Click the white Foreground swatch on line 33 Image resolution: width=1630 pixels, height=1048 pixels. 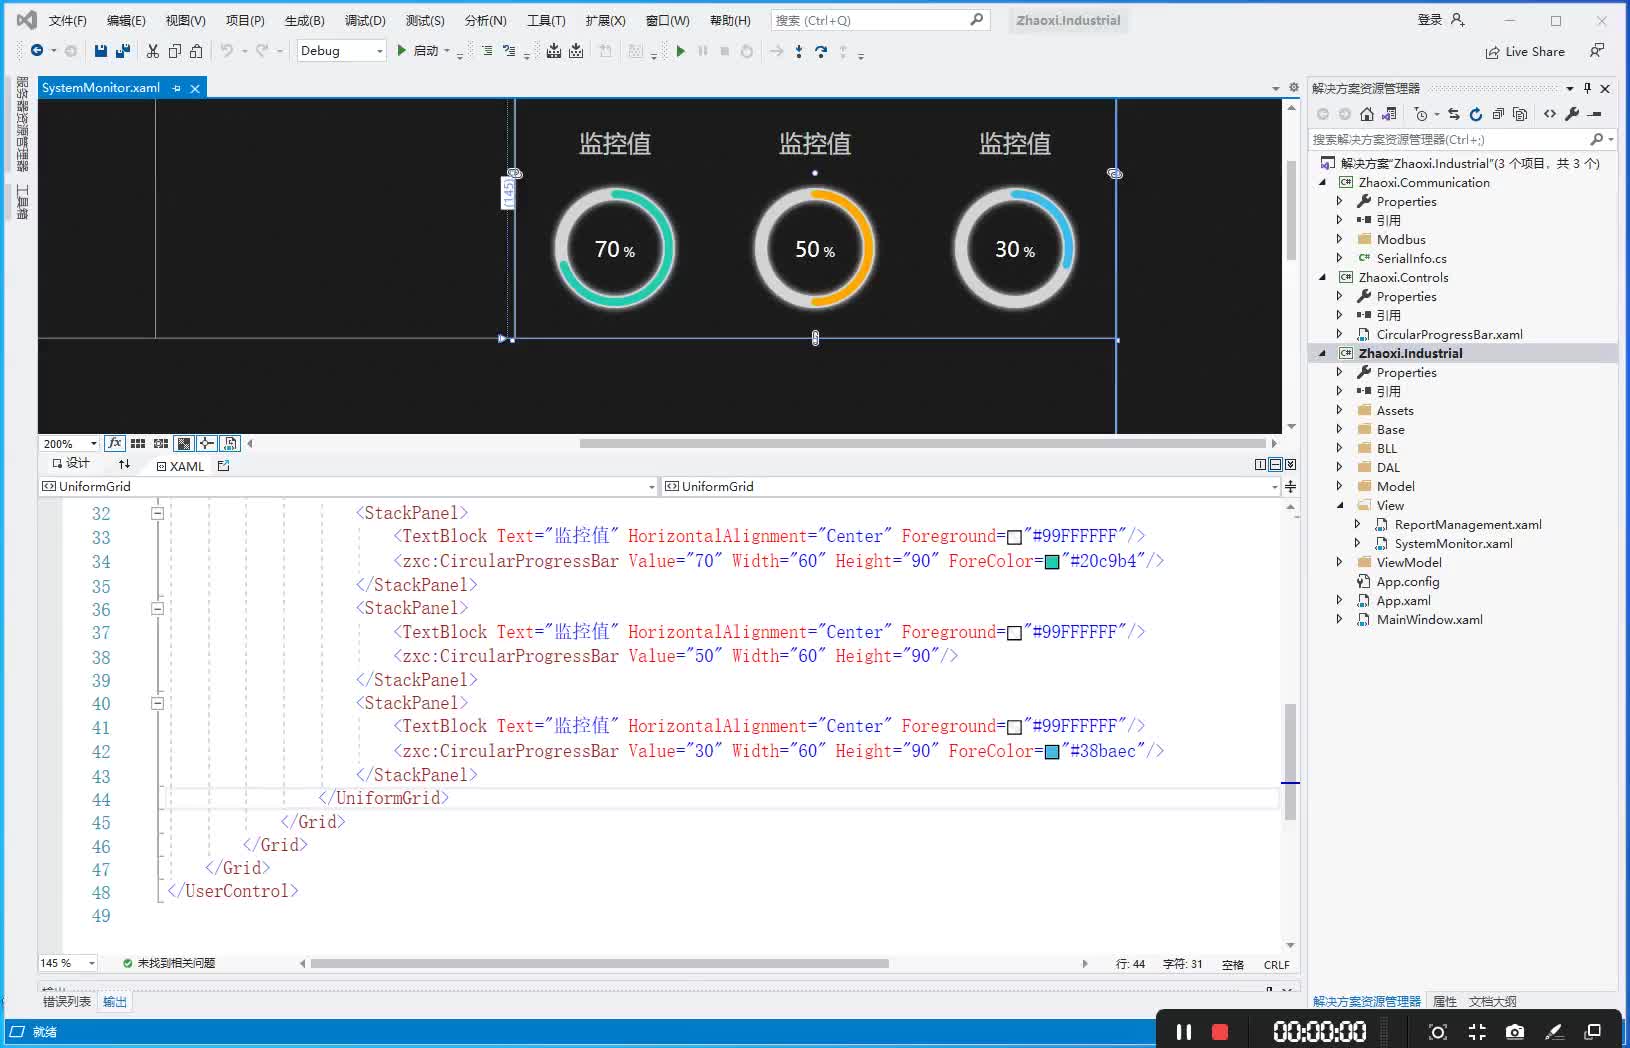(1015, 537)
